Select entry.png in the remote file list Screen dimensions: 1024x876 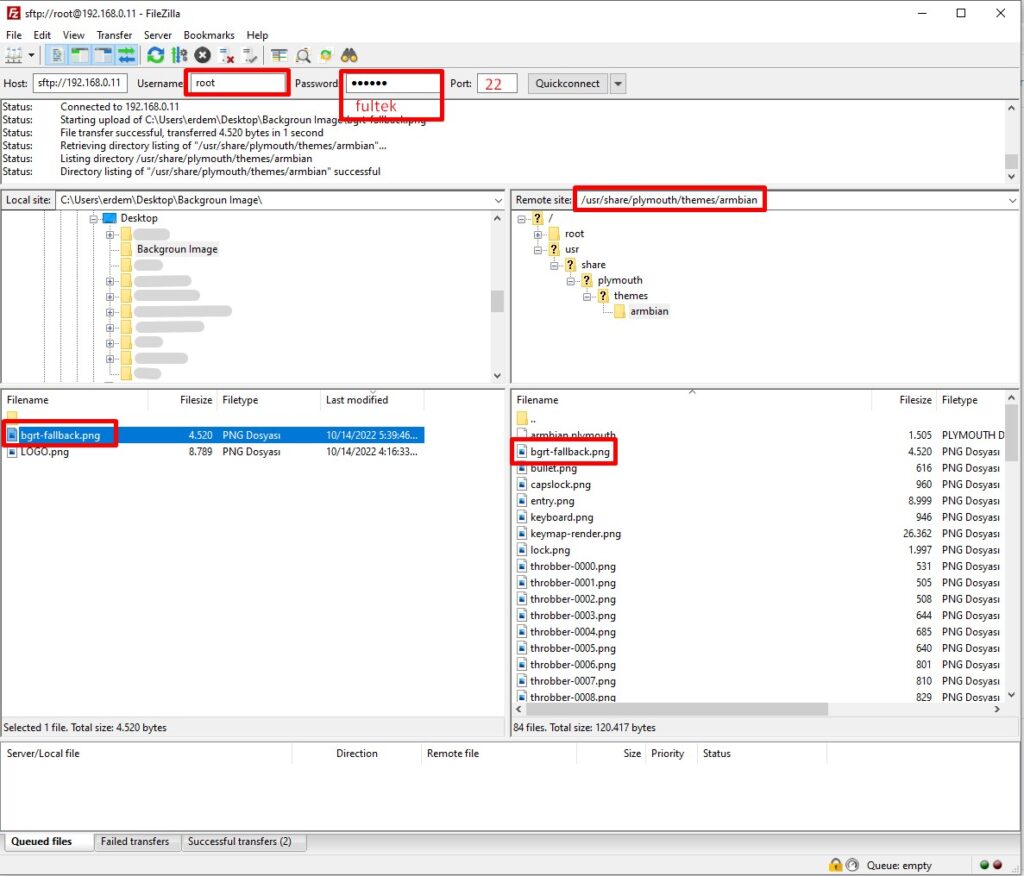552,501
